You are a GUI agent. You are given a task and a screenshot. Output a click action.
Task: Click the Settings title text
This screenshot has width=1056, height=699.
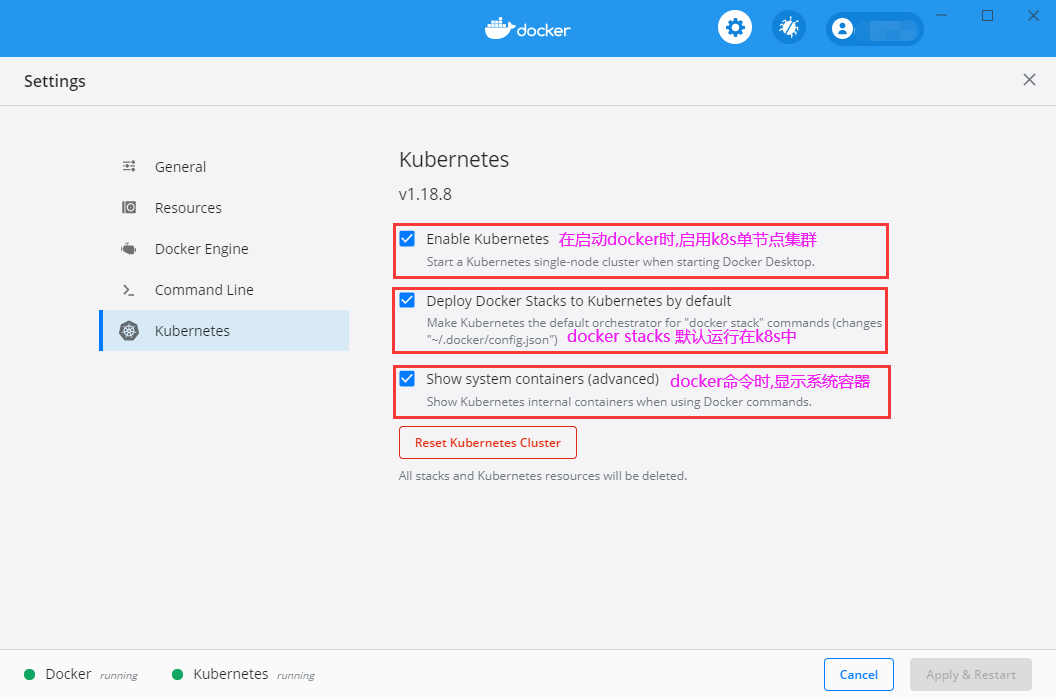55,81
